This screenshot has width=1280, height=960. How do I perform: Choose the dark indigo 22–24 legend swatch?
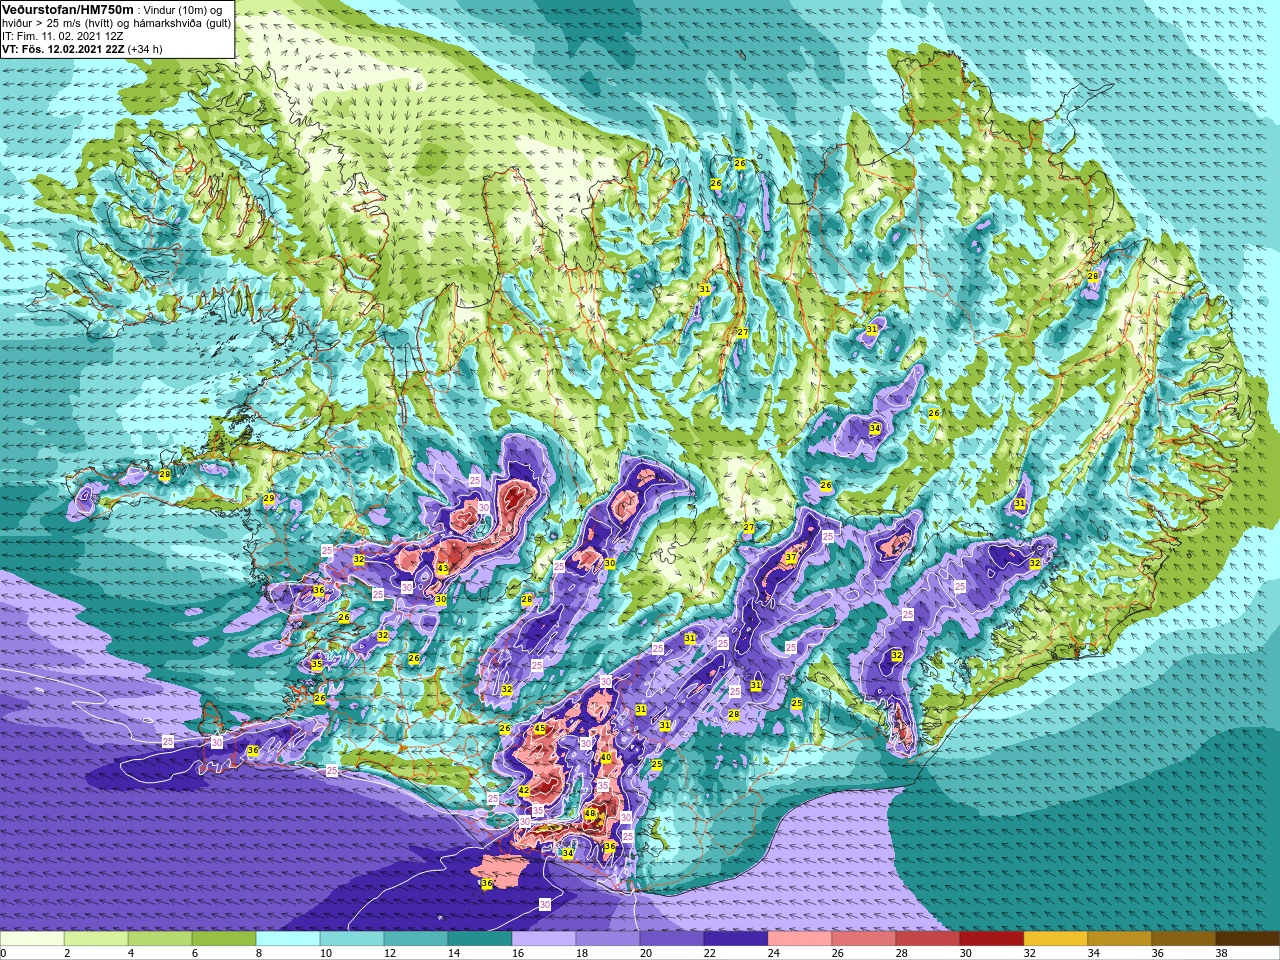[x=736, y=939]
